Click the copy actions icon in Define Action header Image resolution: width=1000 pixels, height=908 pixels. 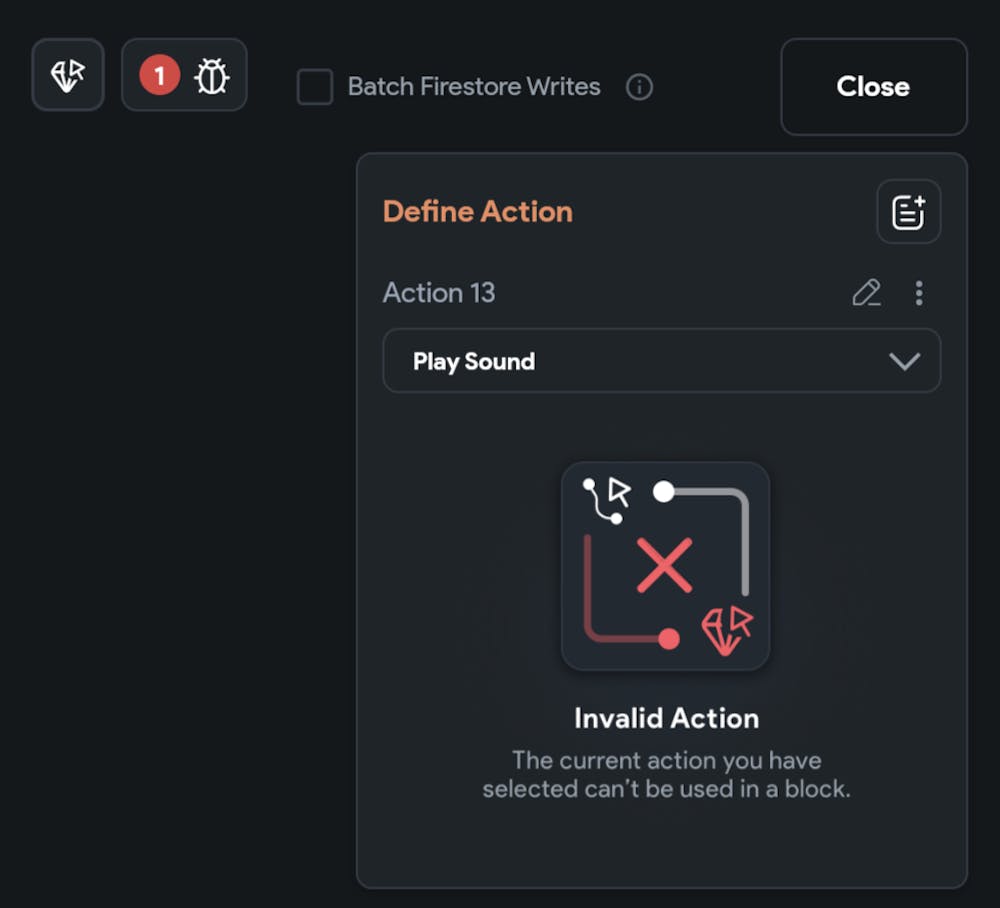tap(907, 211)
